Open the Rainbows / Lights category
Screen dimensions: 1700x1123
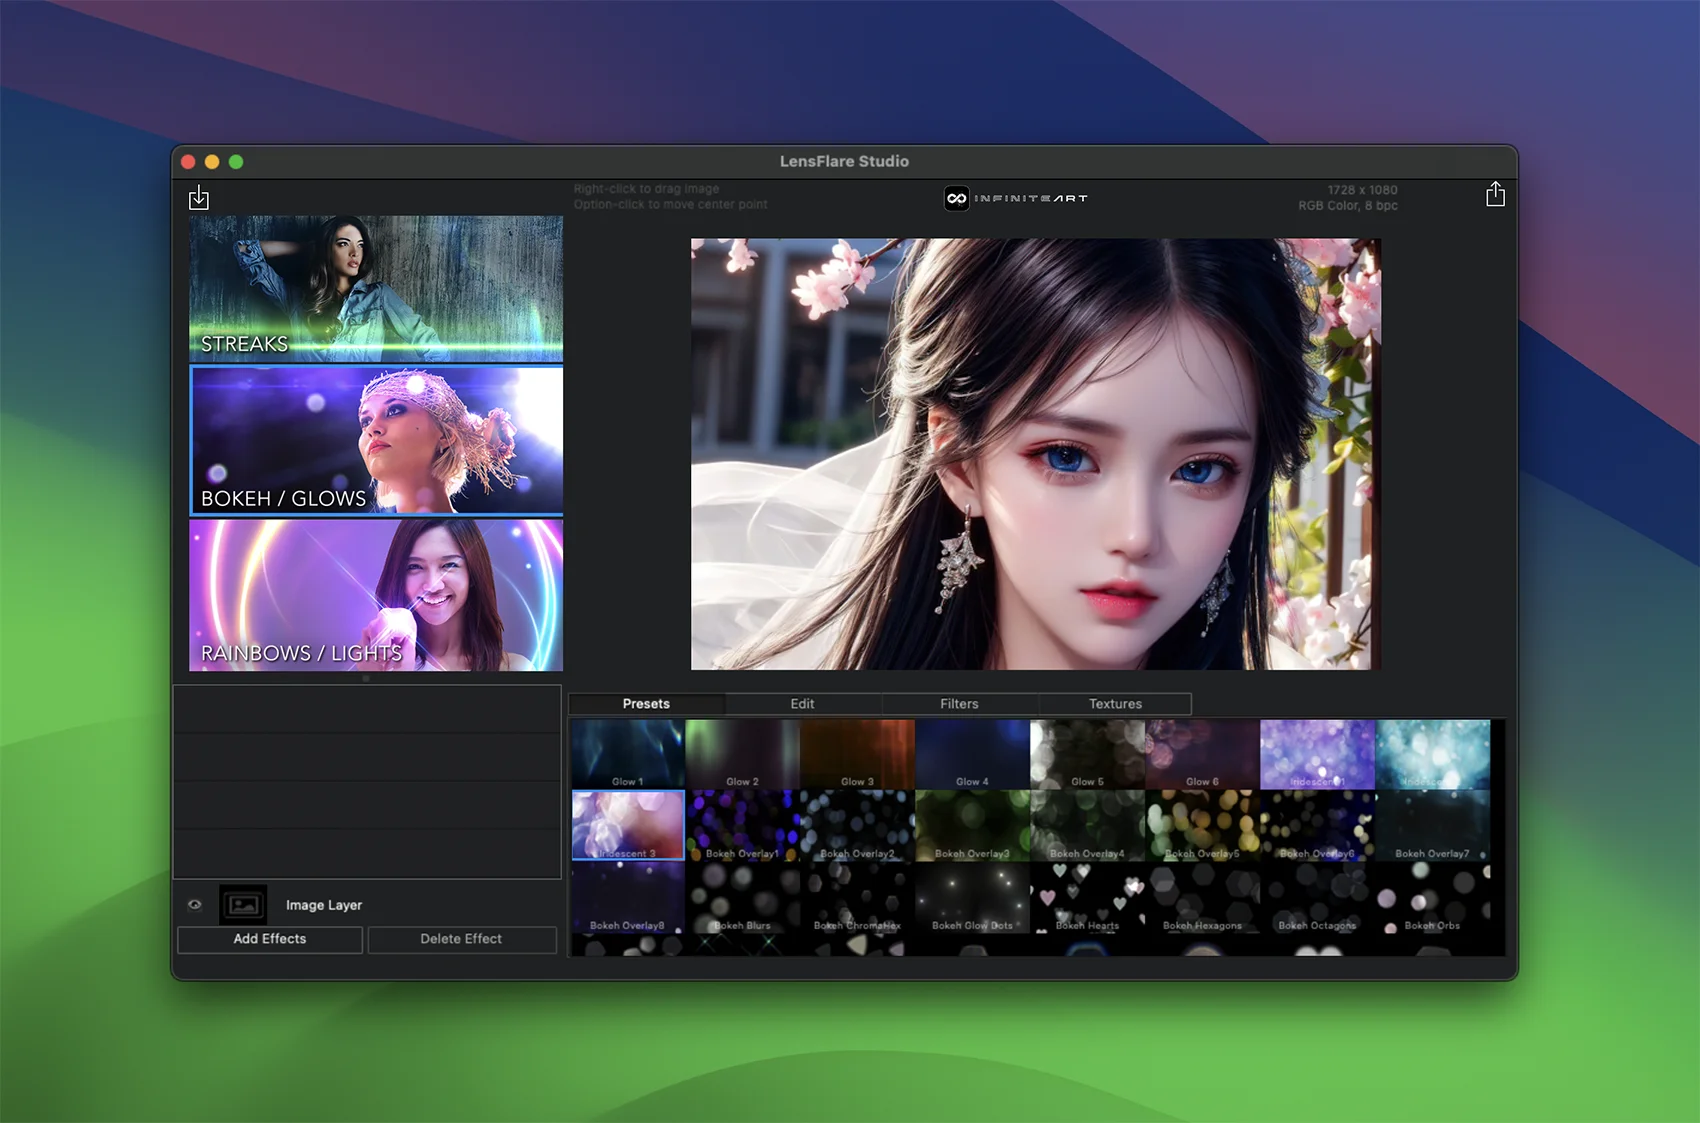pos(376,595)
